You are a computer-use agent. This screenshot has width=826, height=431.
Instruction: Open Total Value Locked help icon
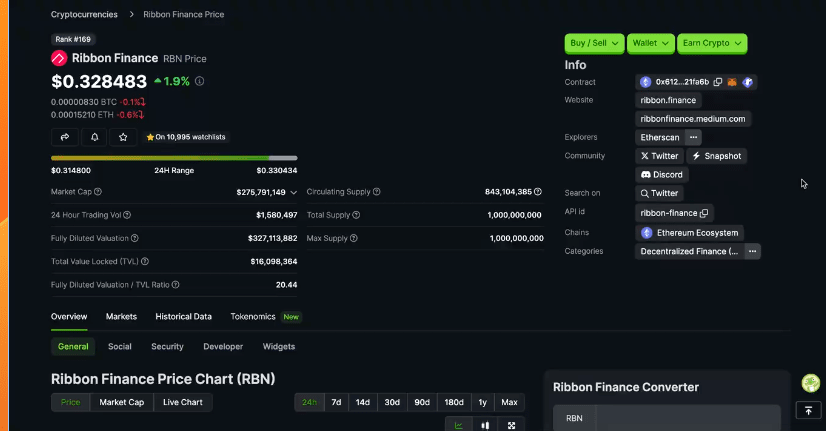point(145,261)
